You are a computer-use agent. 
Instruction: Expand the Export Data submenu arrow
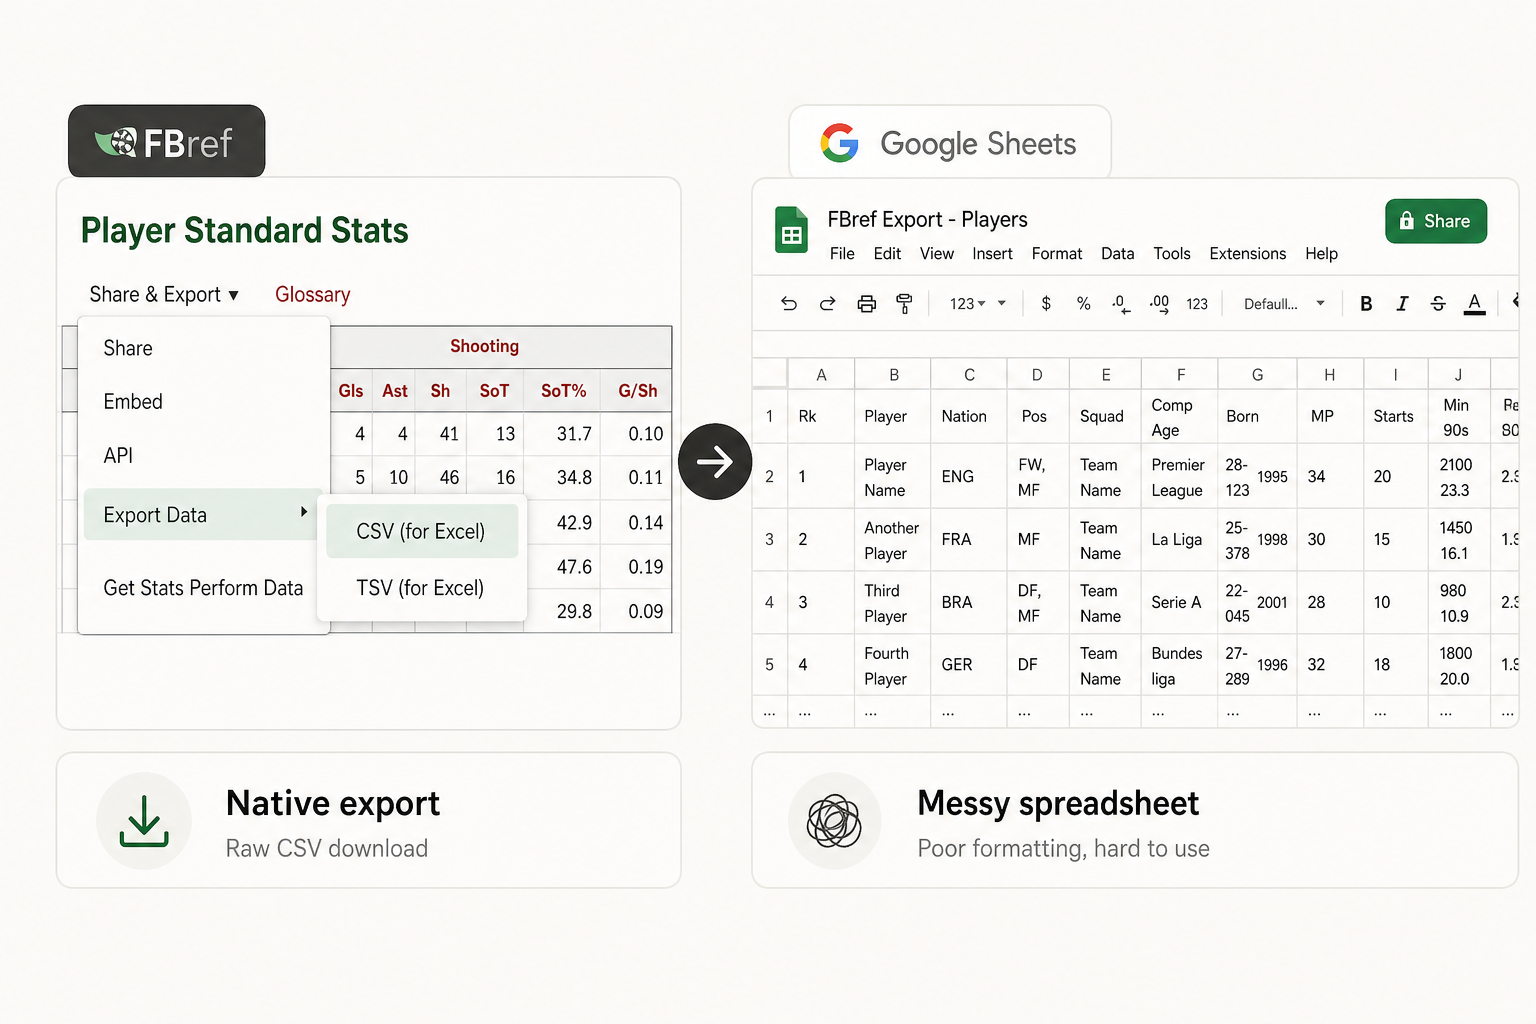pyautogui.click(x=304, y=512)
